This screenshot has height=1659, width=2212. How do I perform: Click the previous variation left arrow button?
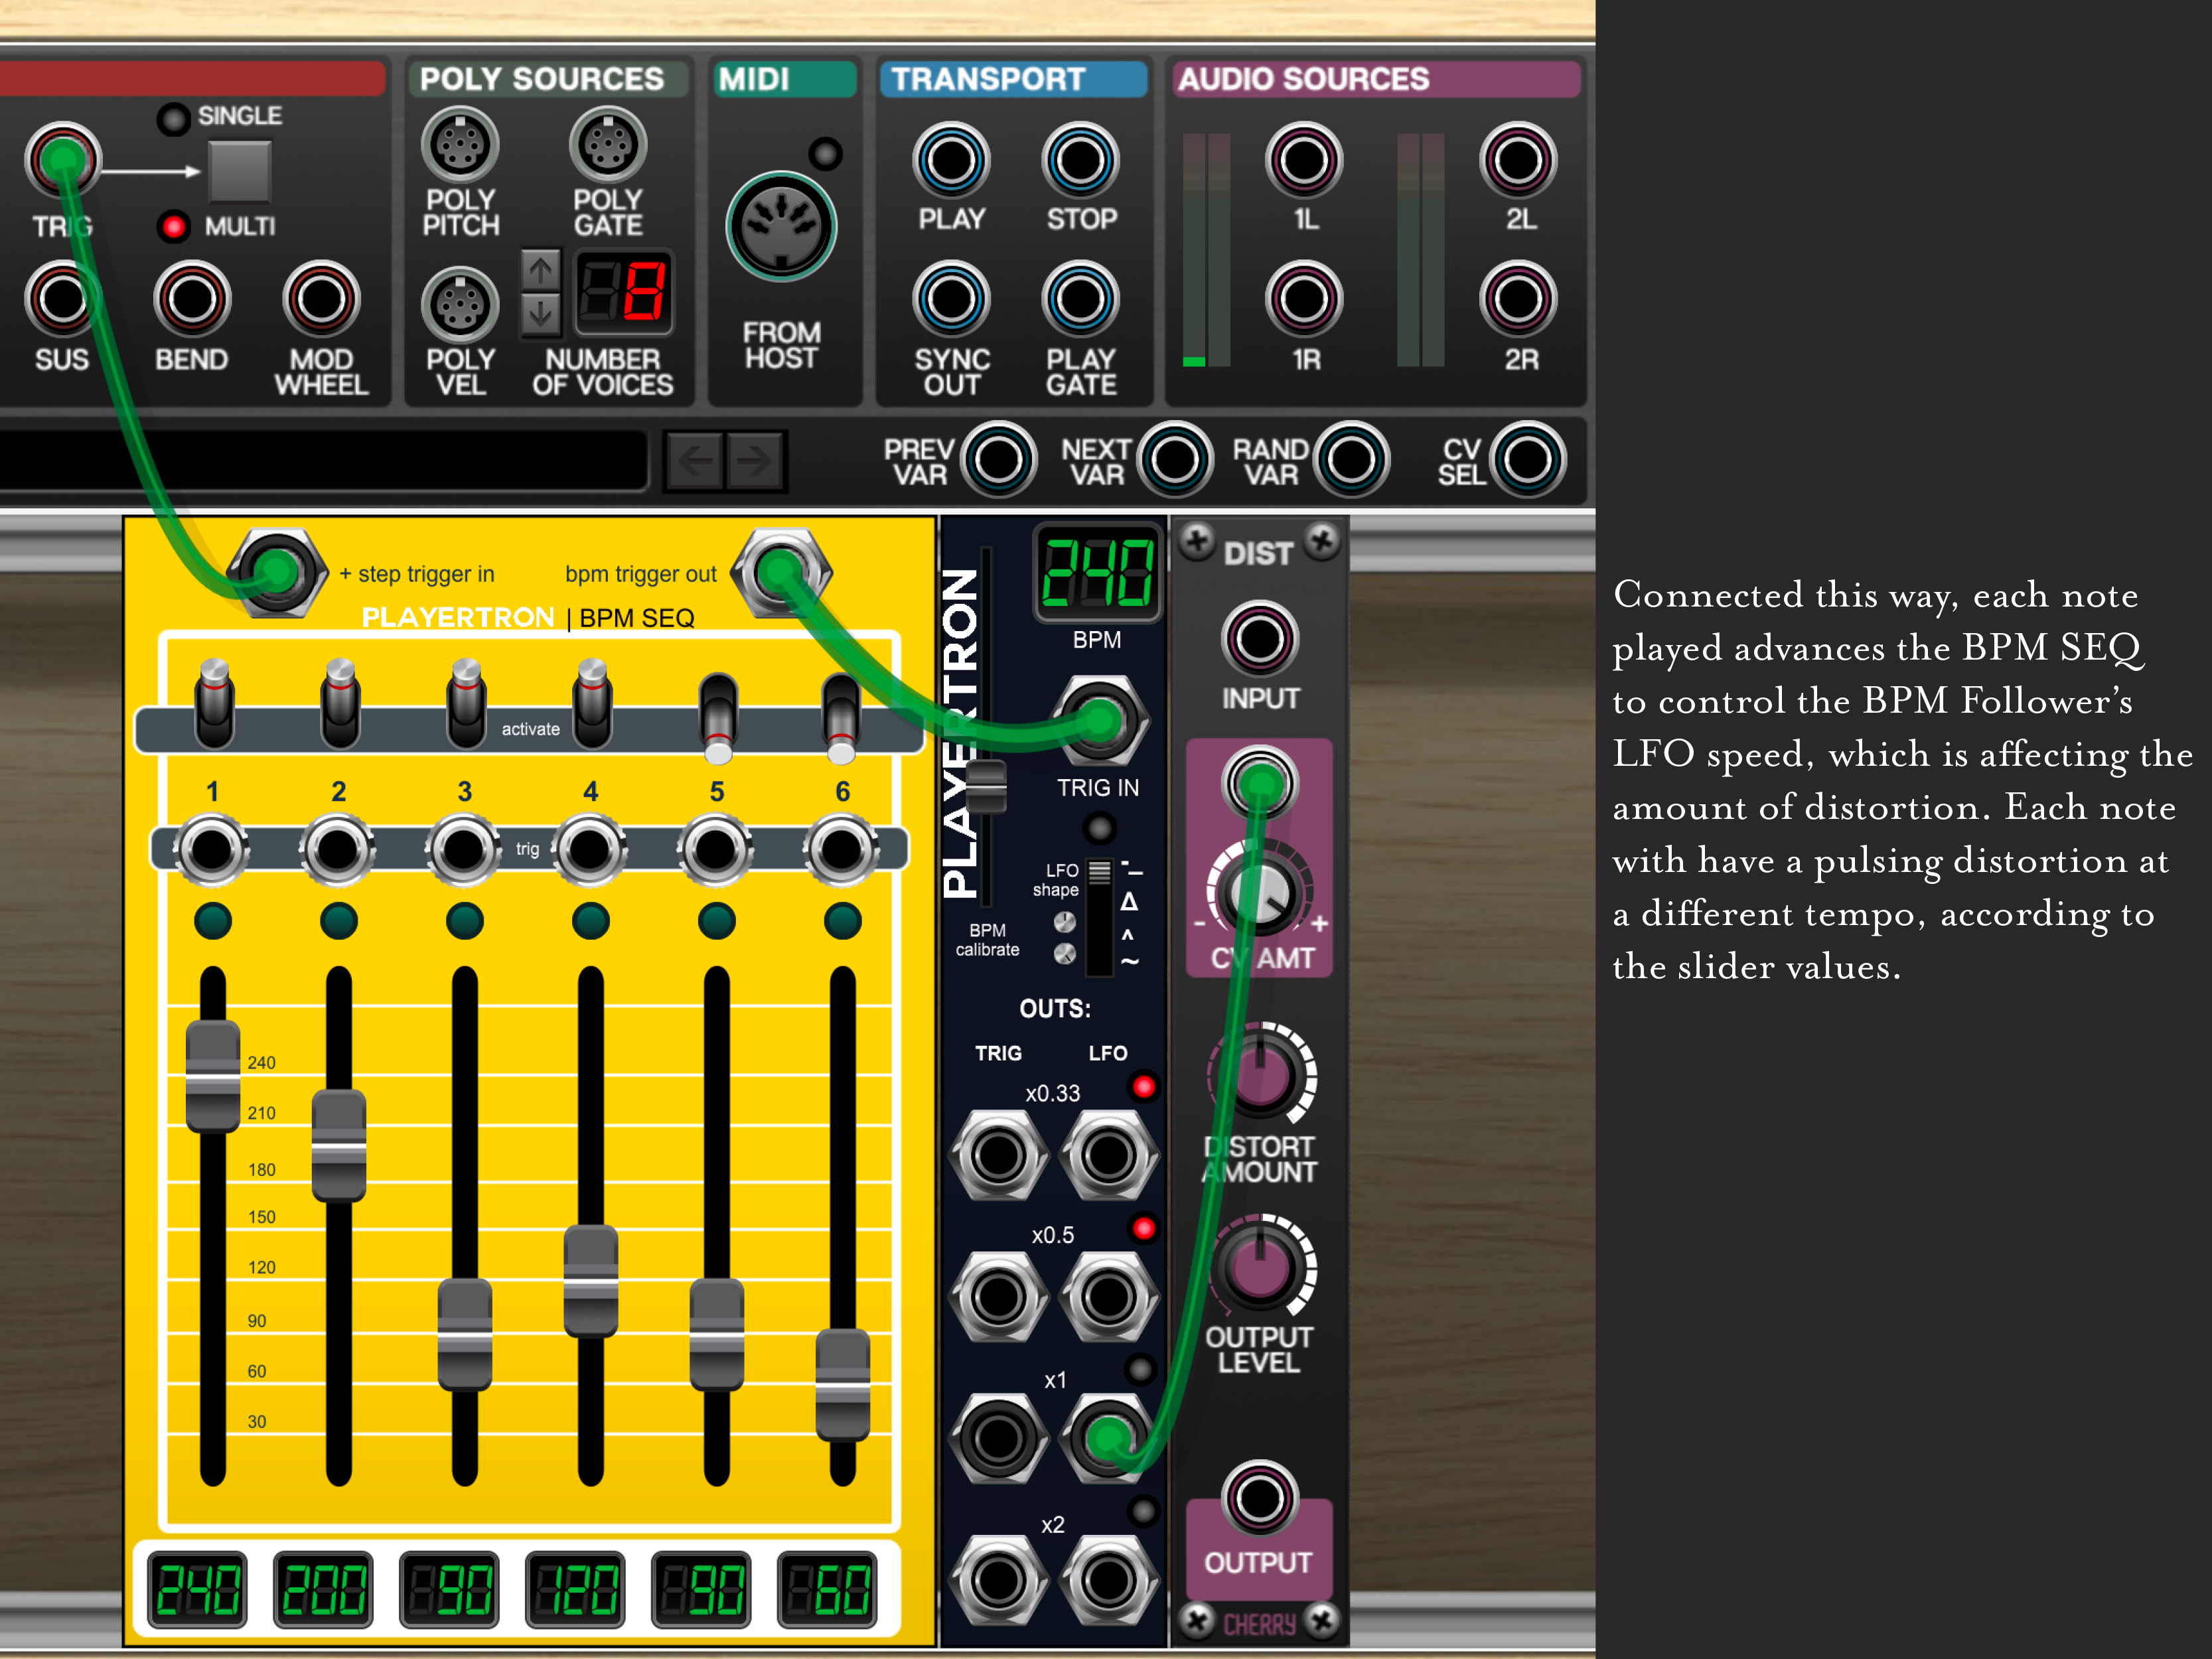[695, 460]
